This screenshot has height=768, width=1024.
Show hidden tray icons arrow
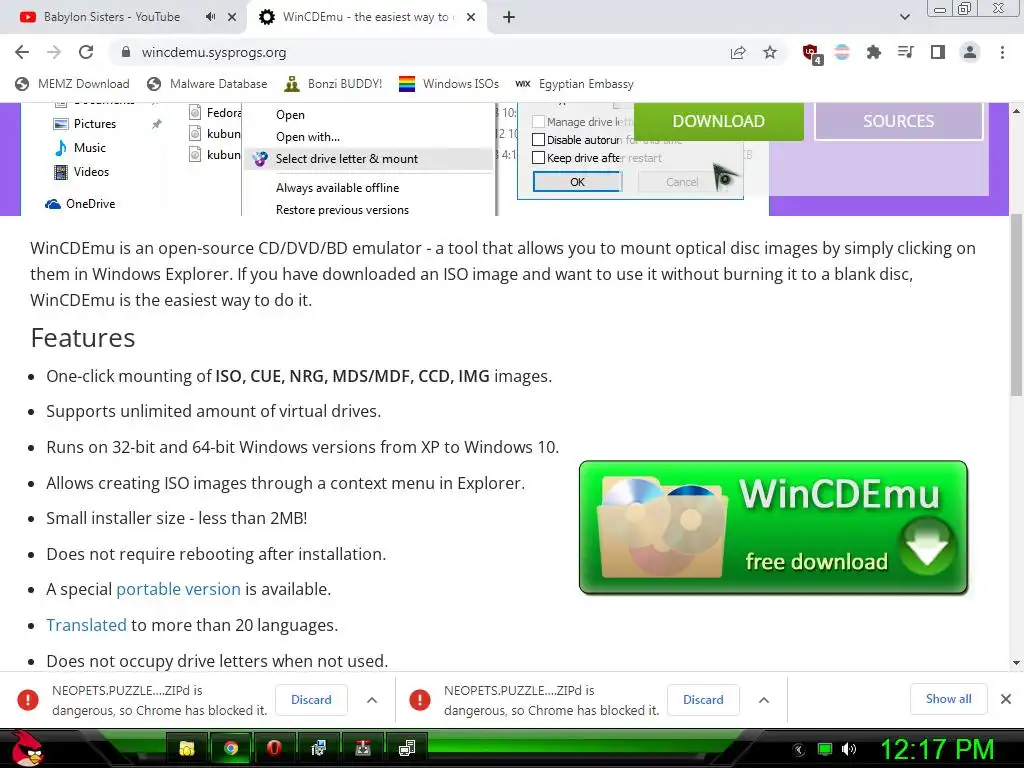(x=799, y=750)
